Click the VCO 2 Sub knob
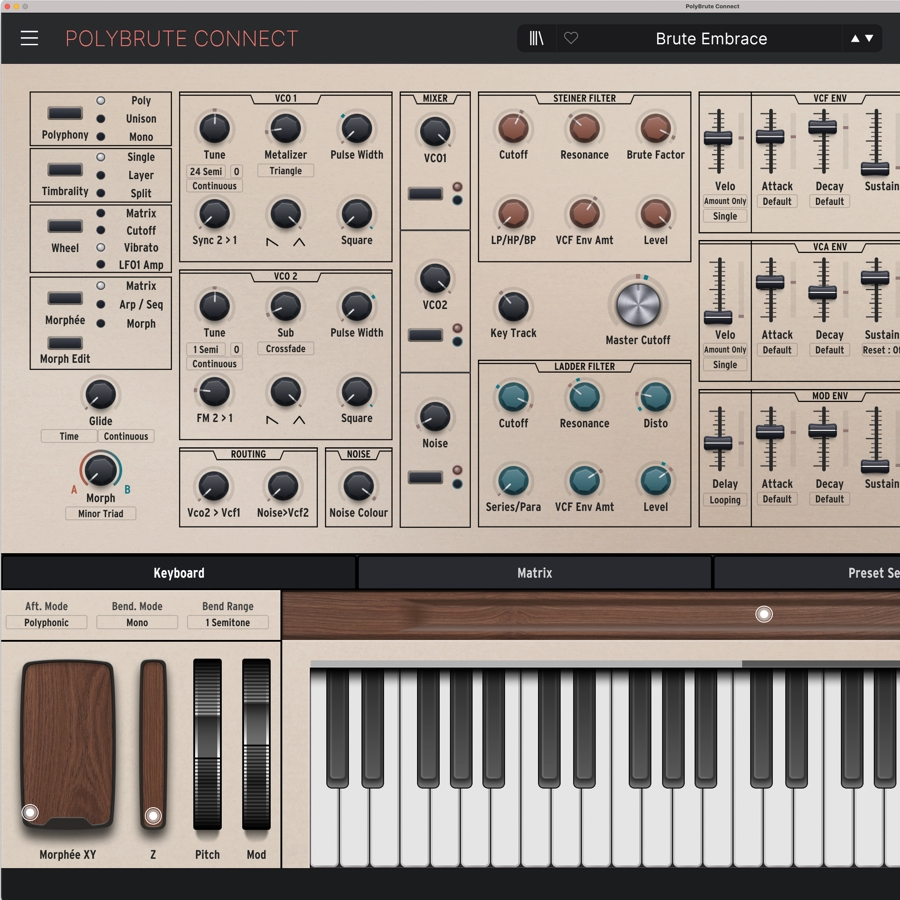 (x=285, y=306)
